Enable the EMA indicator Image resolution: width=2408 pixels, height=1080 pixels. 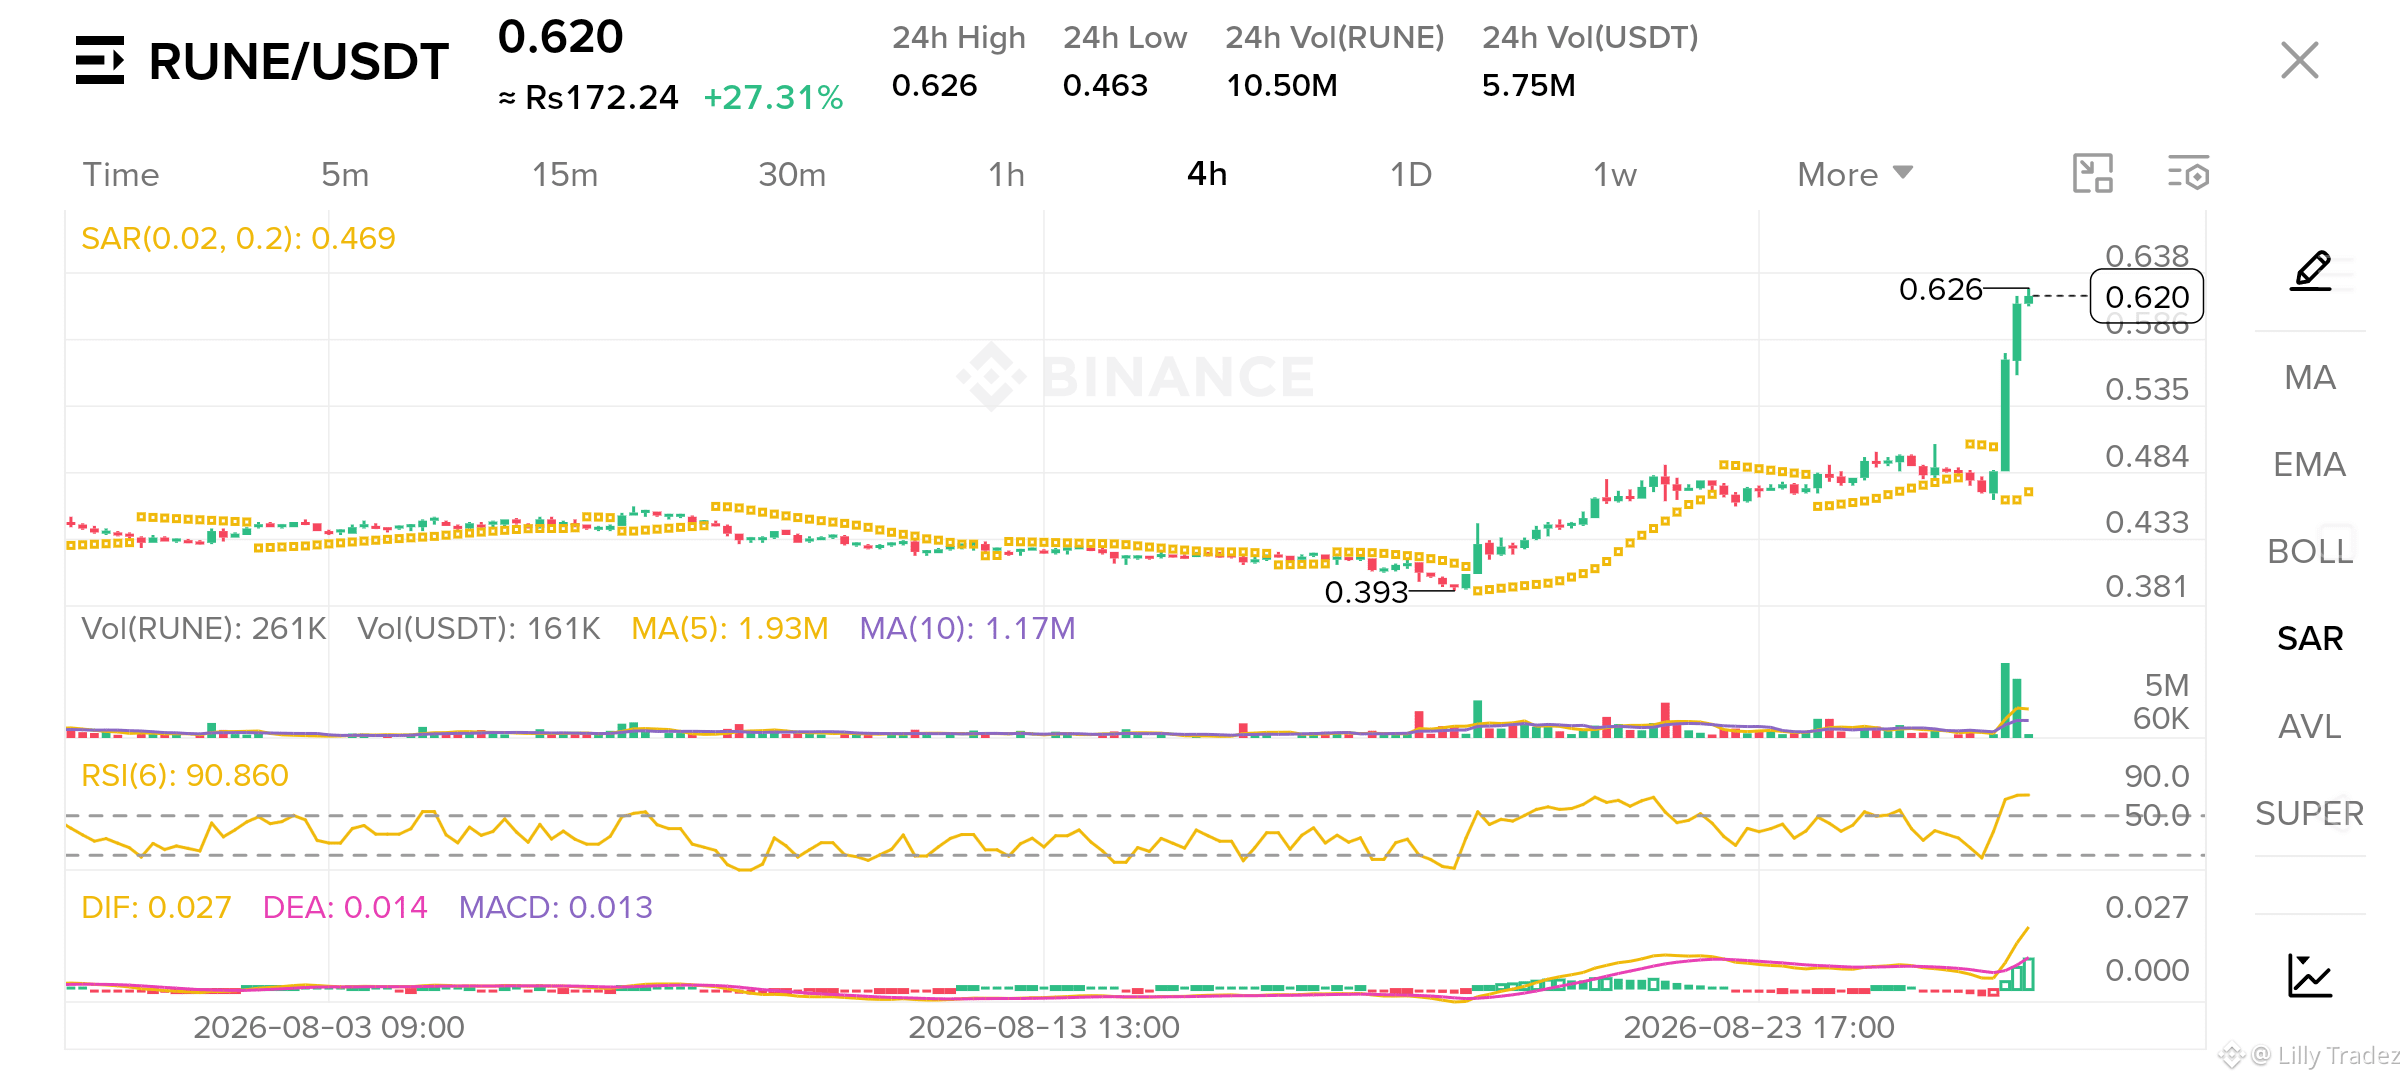click(x=2310, y=464)
